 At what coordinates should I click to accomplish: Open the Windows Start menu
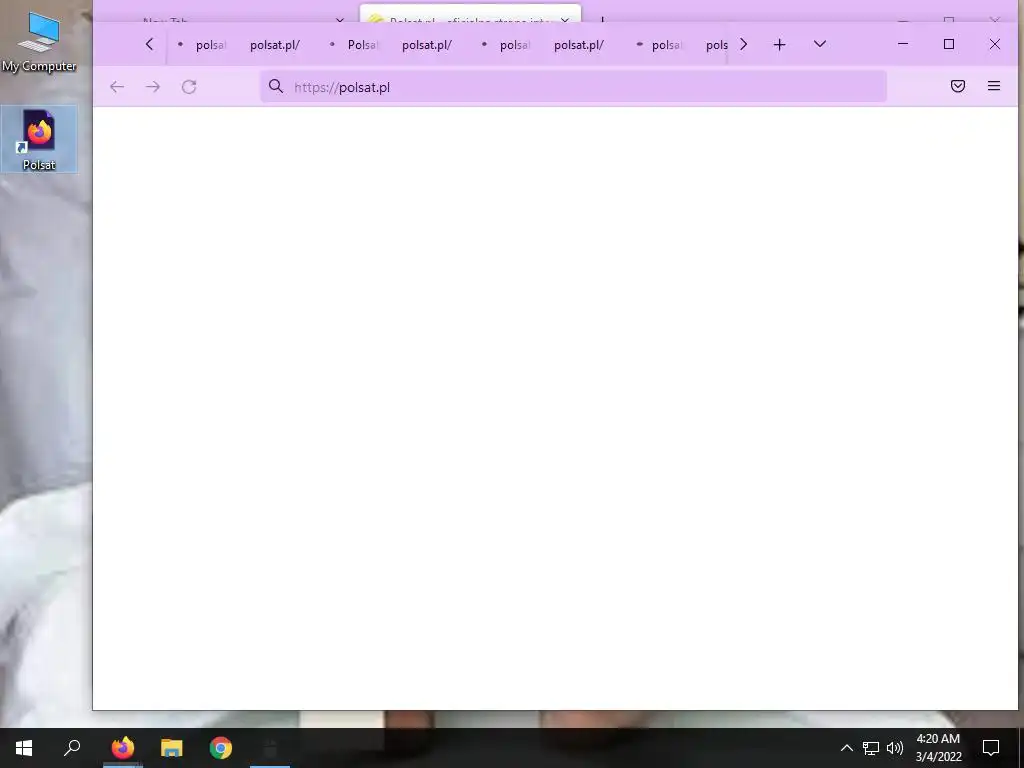point(24,748)
